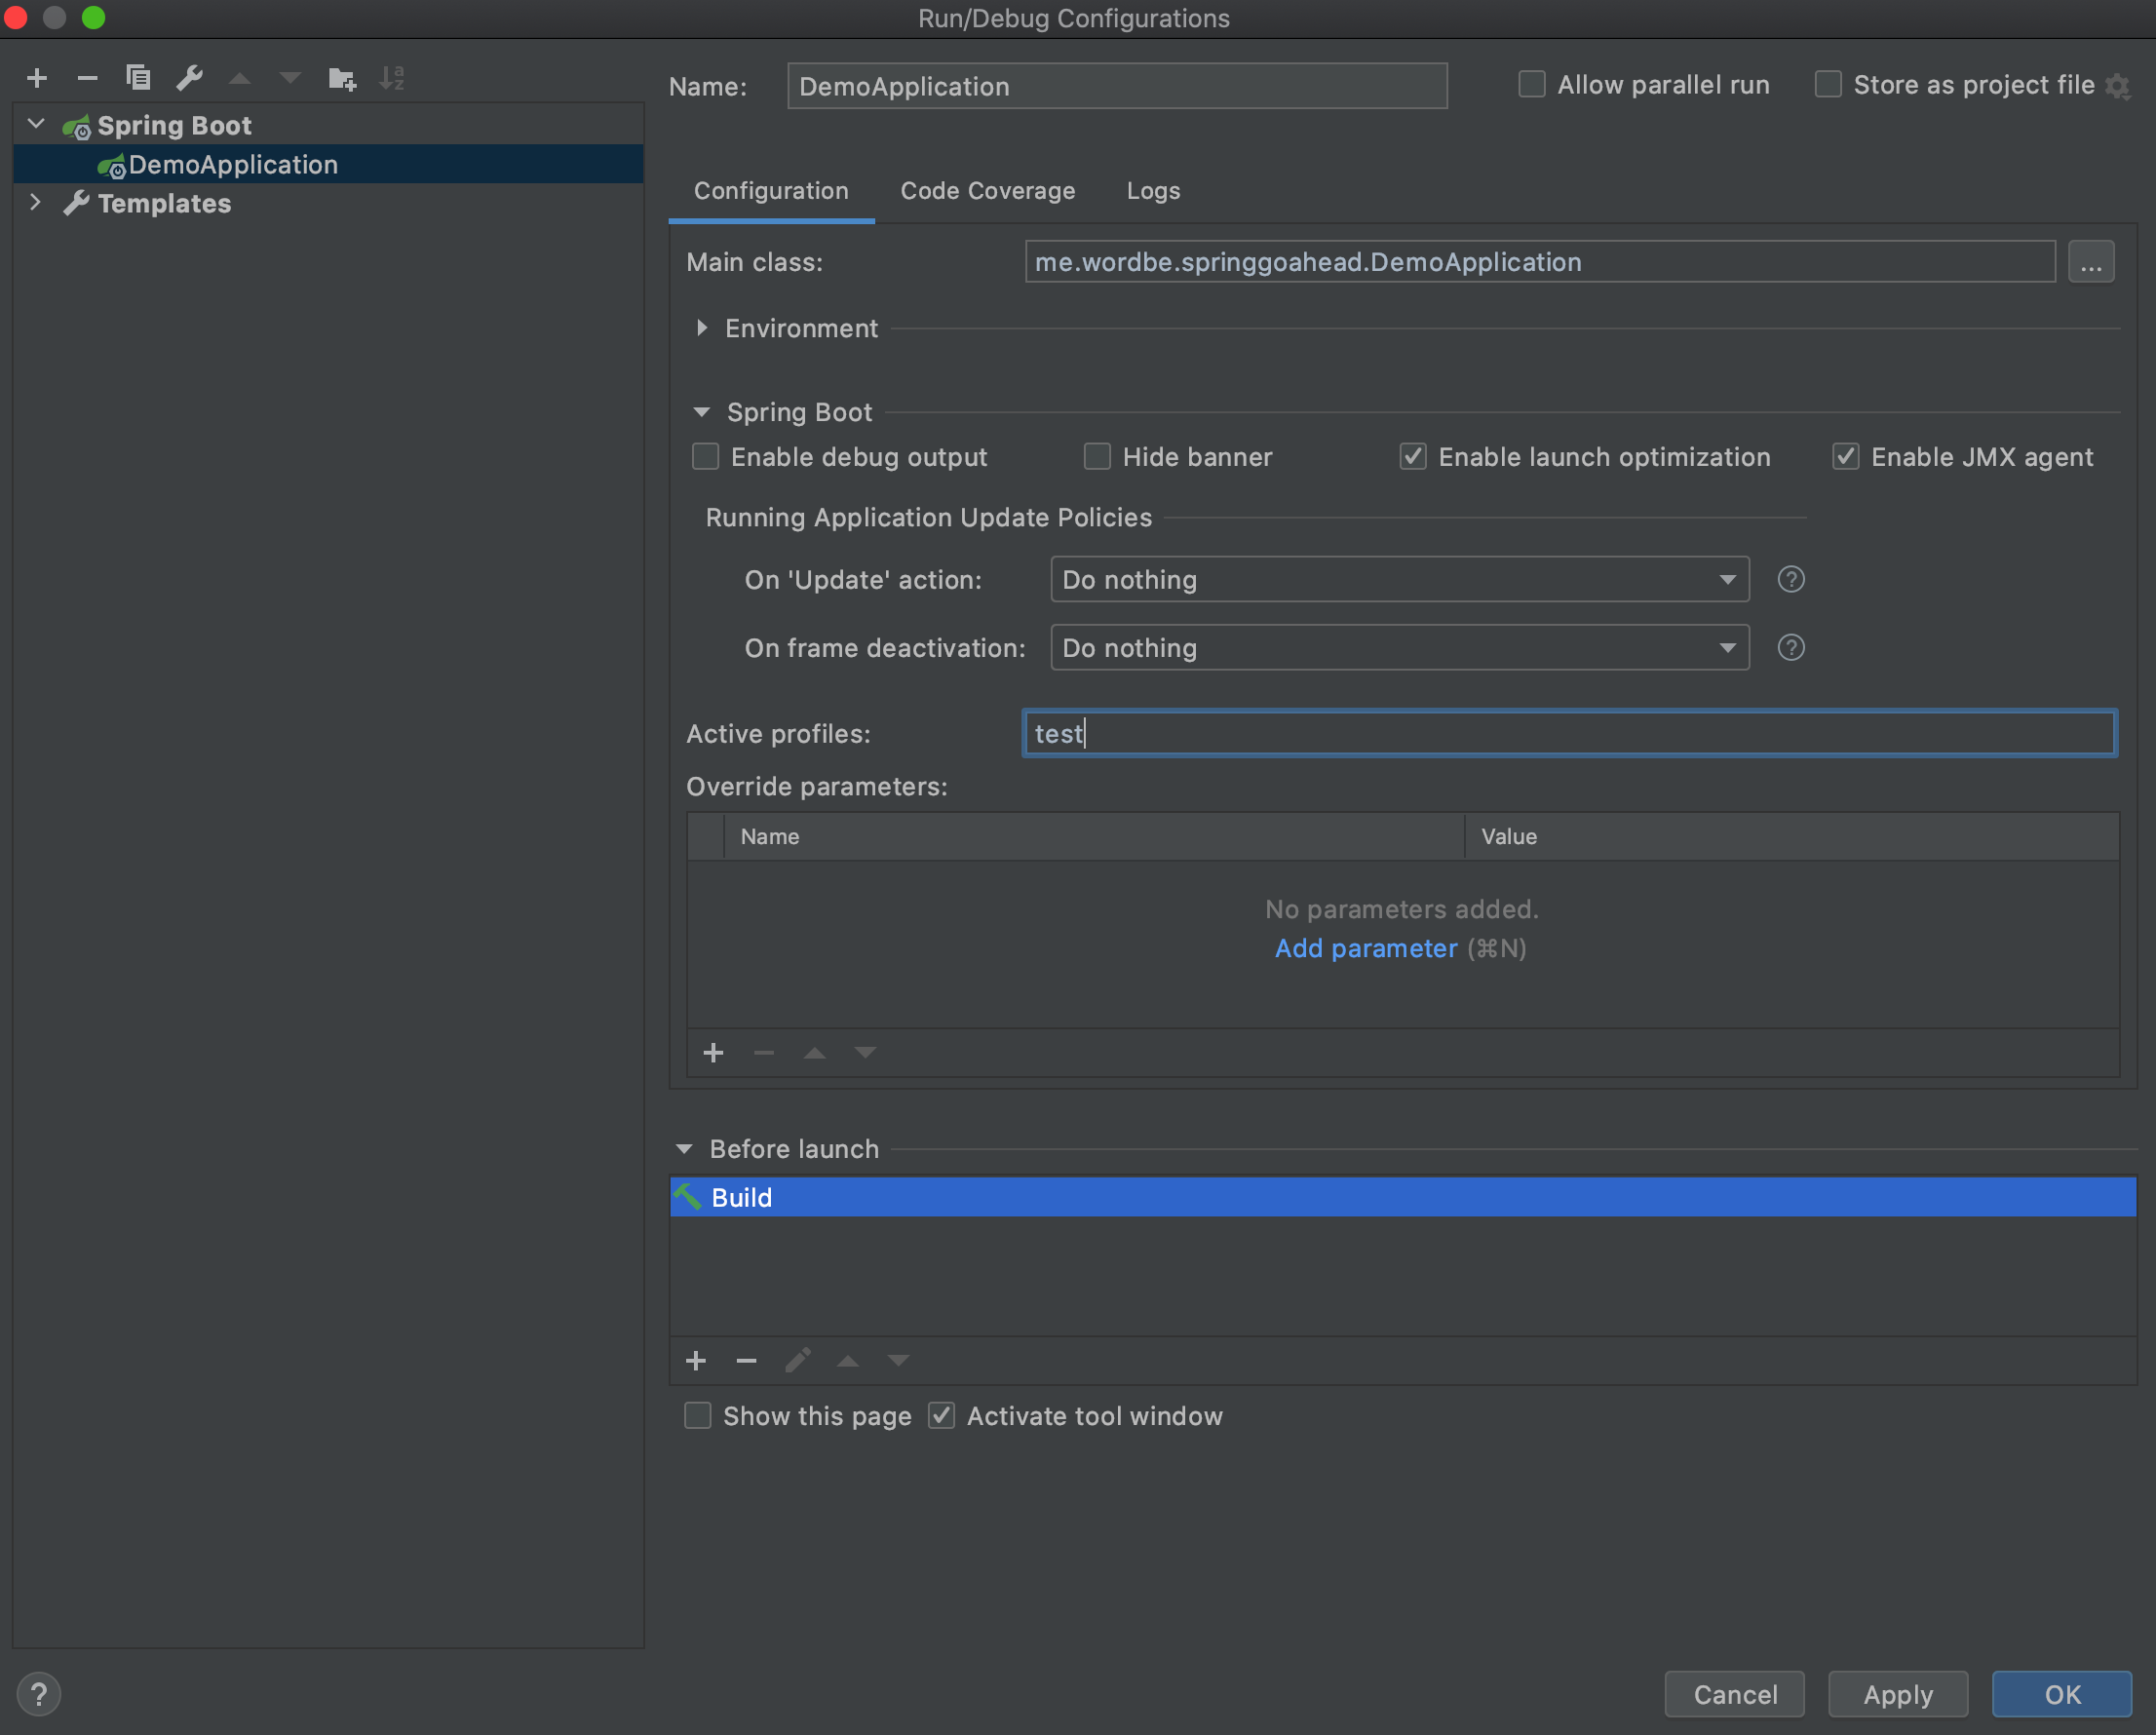The image size is (2156, 1735).
Task: Click the Sort Configurations alphabetically icon
Action: [x=392, y=78]
